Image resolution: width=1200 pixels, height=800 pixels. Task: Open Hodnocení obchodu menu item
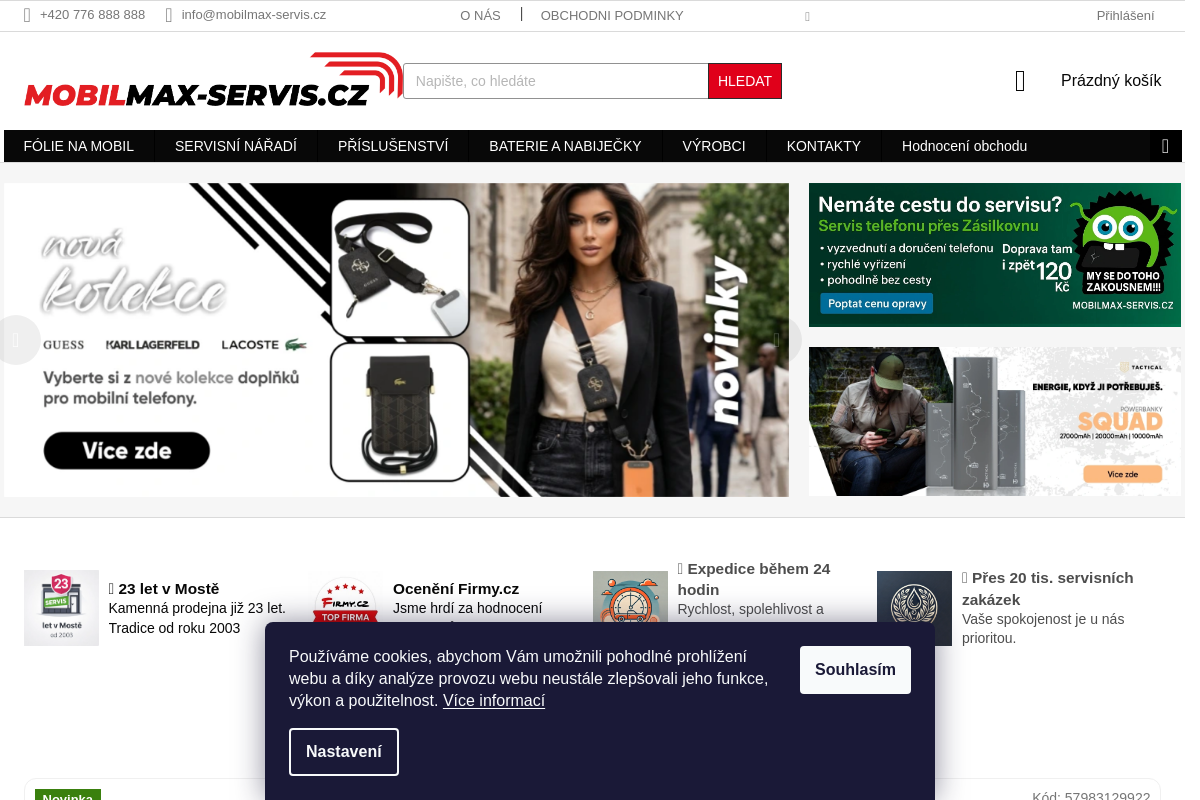pos(964,146)
